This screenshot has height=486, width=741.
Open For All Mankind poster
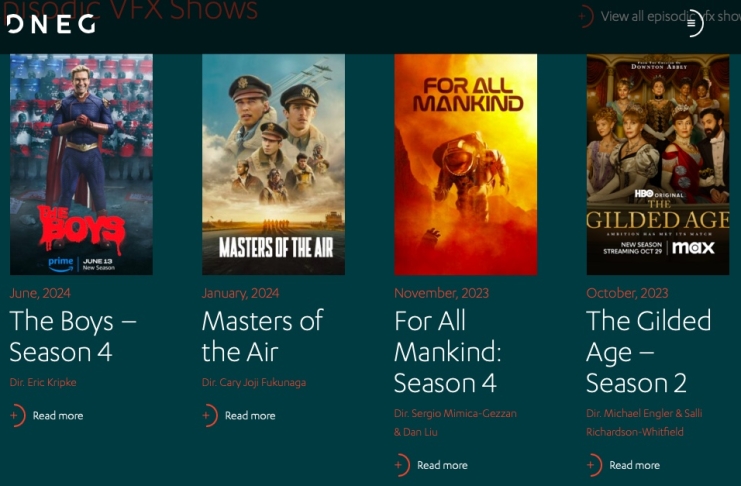[x=466, y=164]
